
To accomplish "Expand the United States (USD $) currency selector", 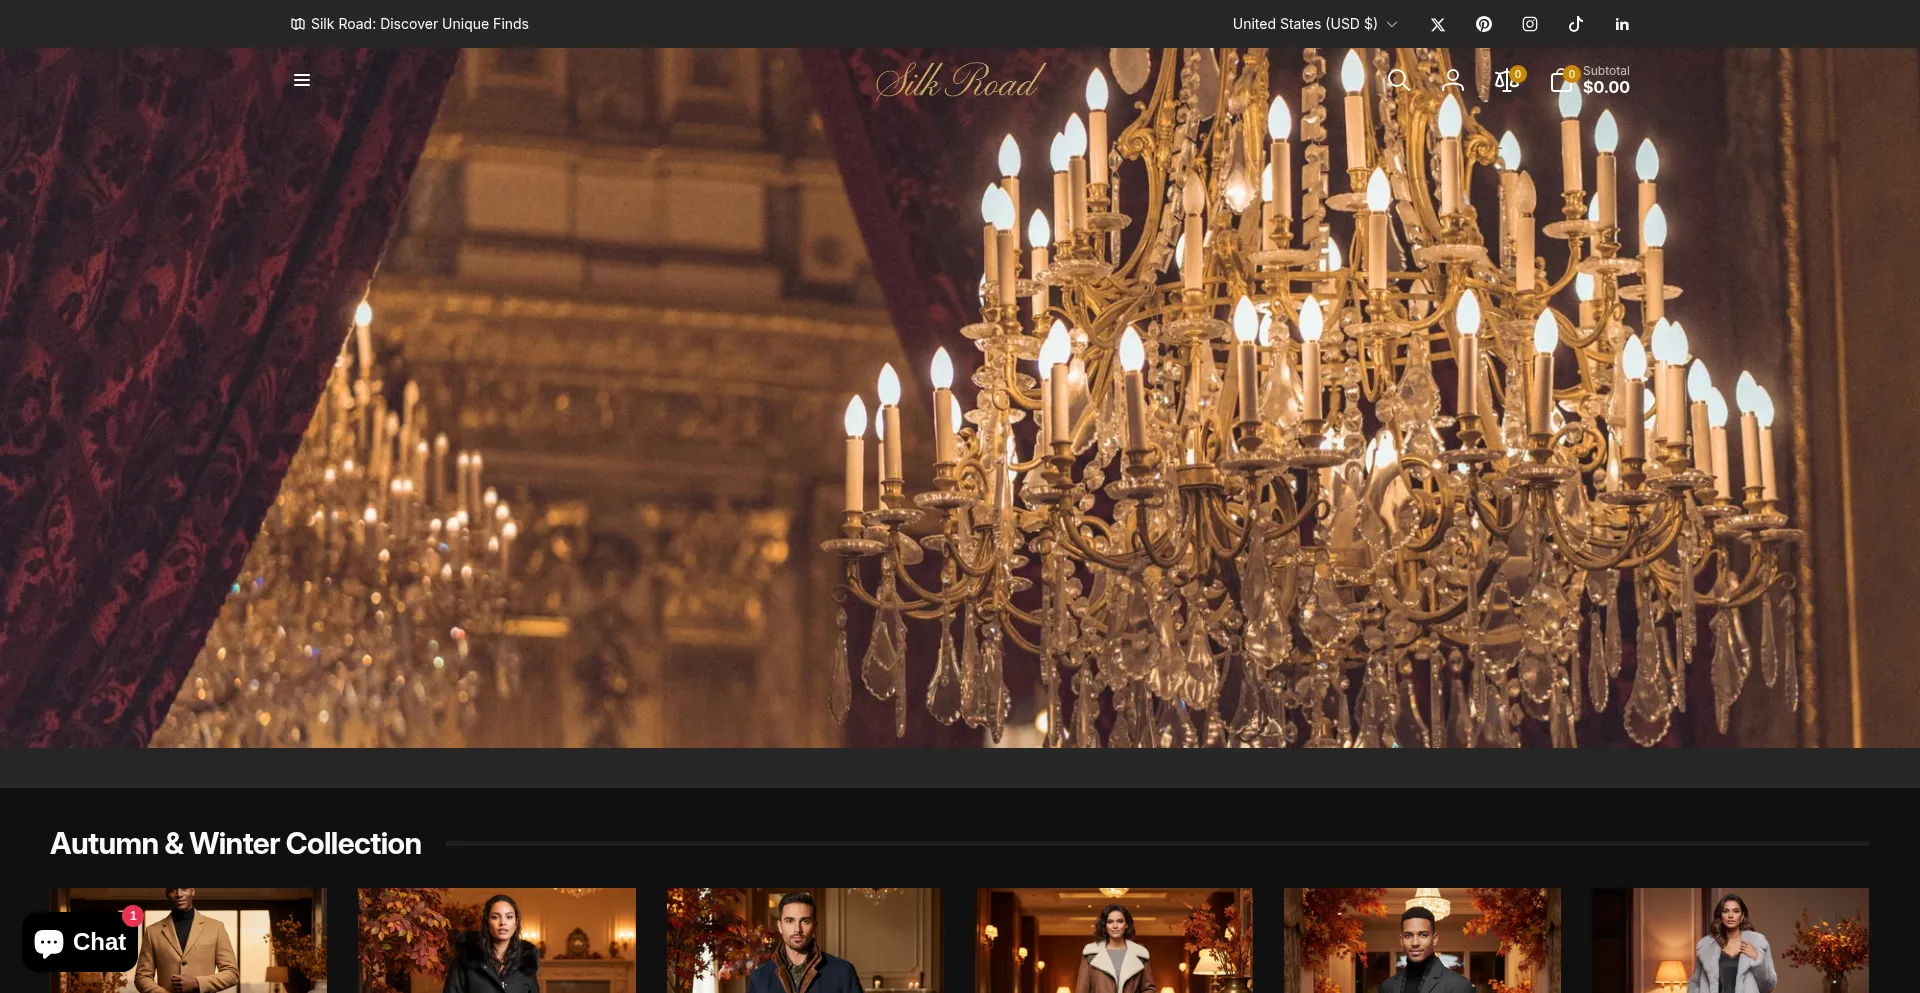I will coord(1314,24).
